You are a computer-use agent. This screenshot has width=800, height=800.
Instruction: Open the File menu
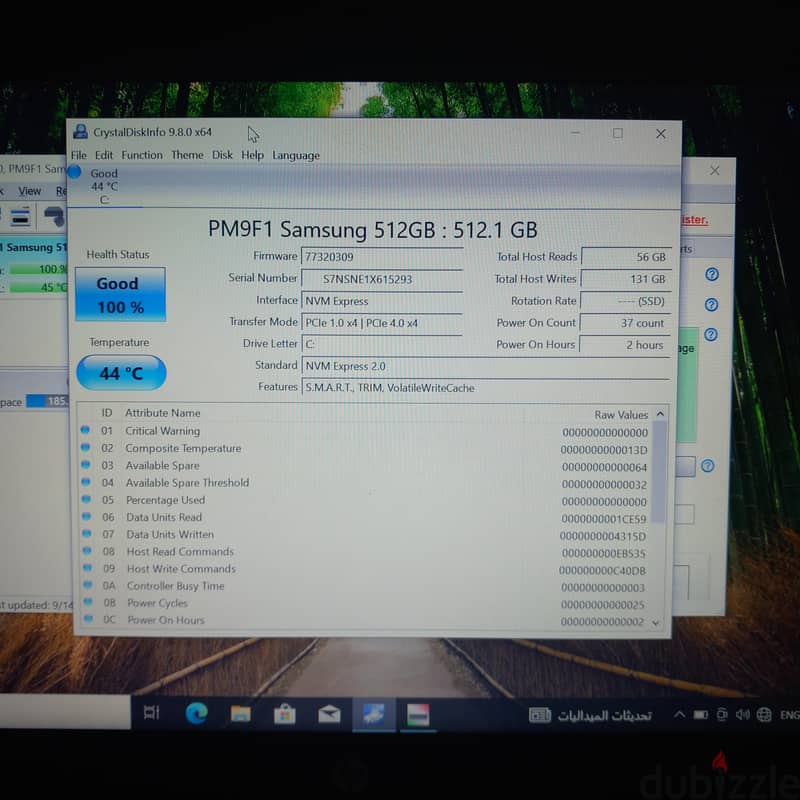point(79,155)
